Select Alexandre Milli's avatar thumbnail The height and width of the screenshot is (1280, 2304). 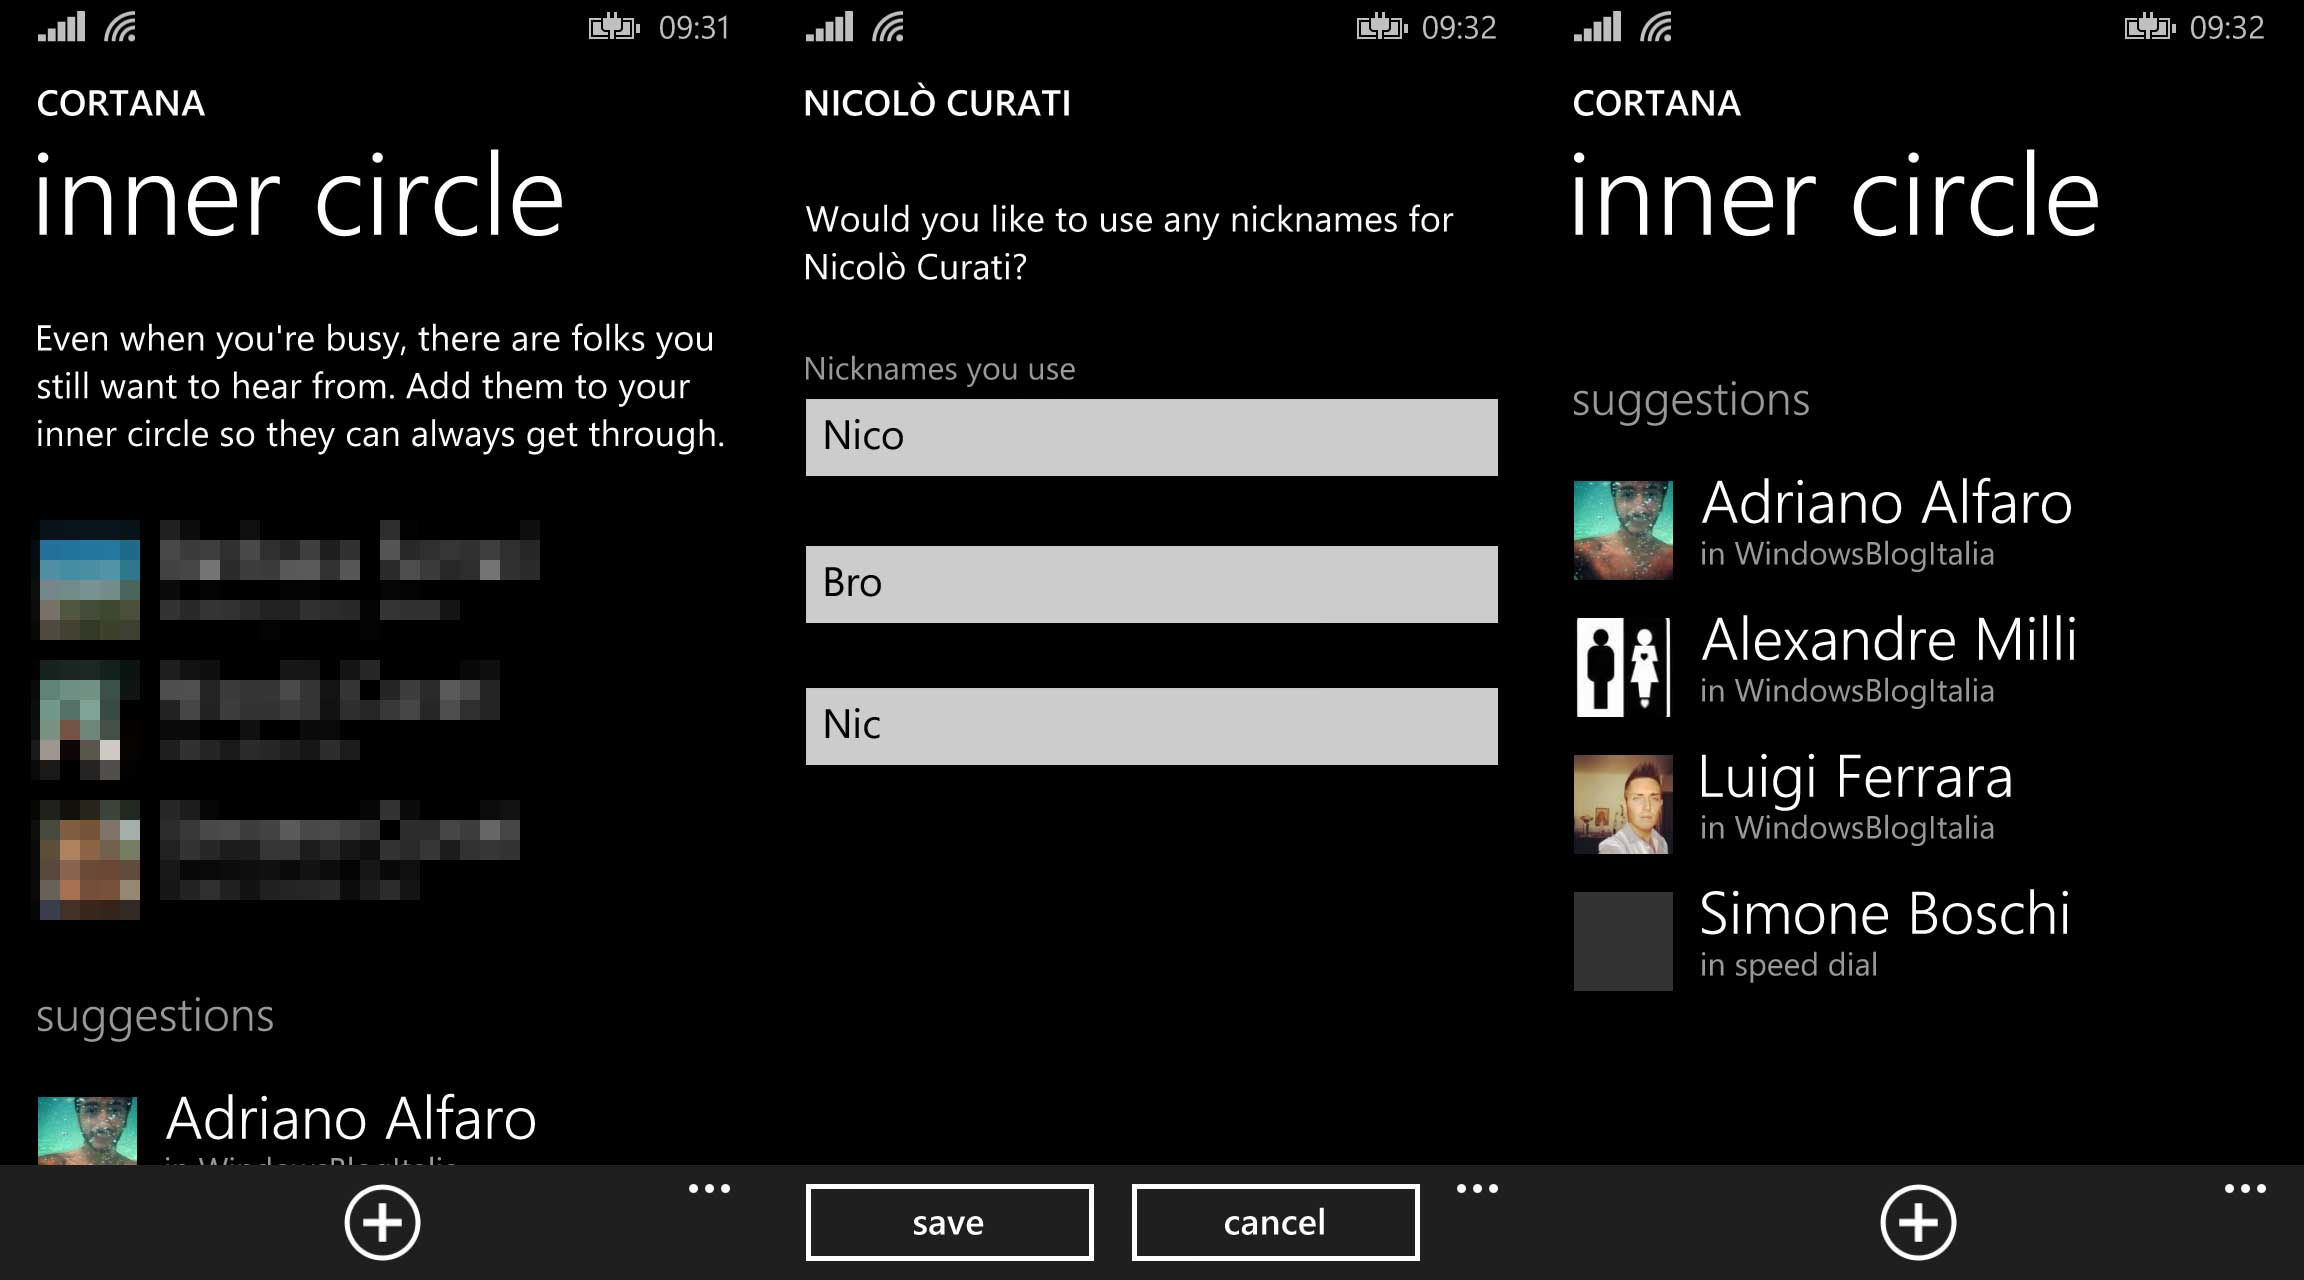1623,667
